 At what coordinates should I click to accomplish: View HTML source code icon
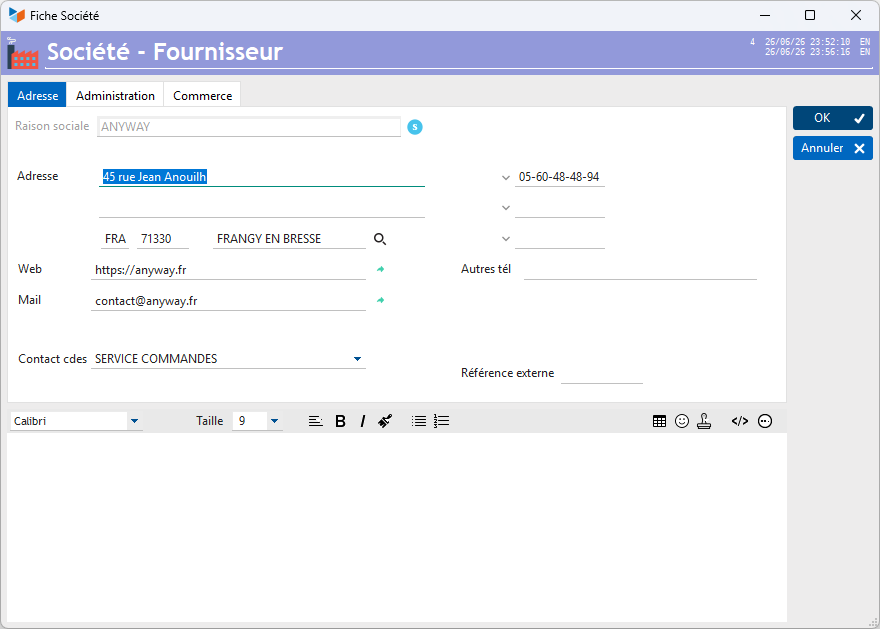click(x=740, y=421)
